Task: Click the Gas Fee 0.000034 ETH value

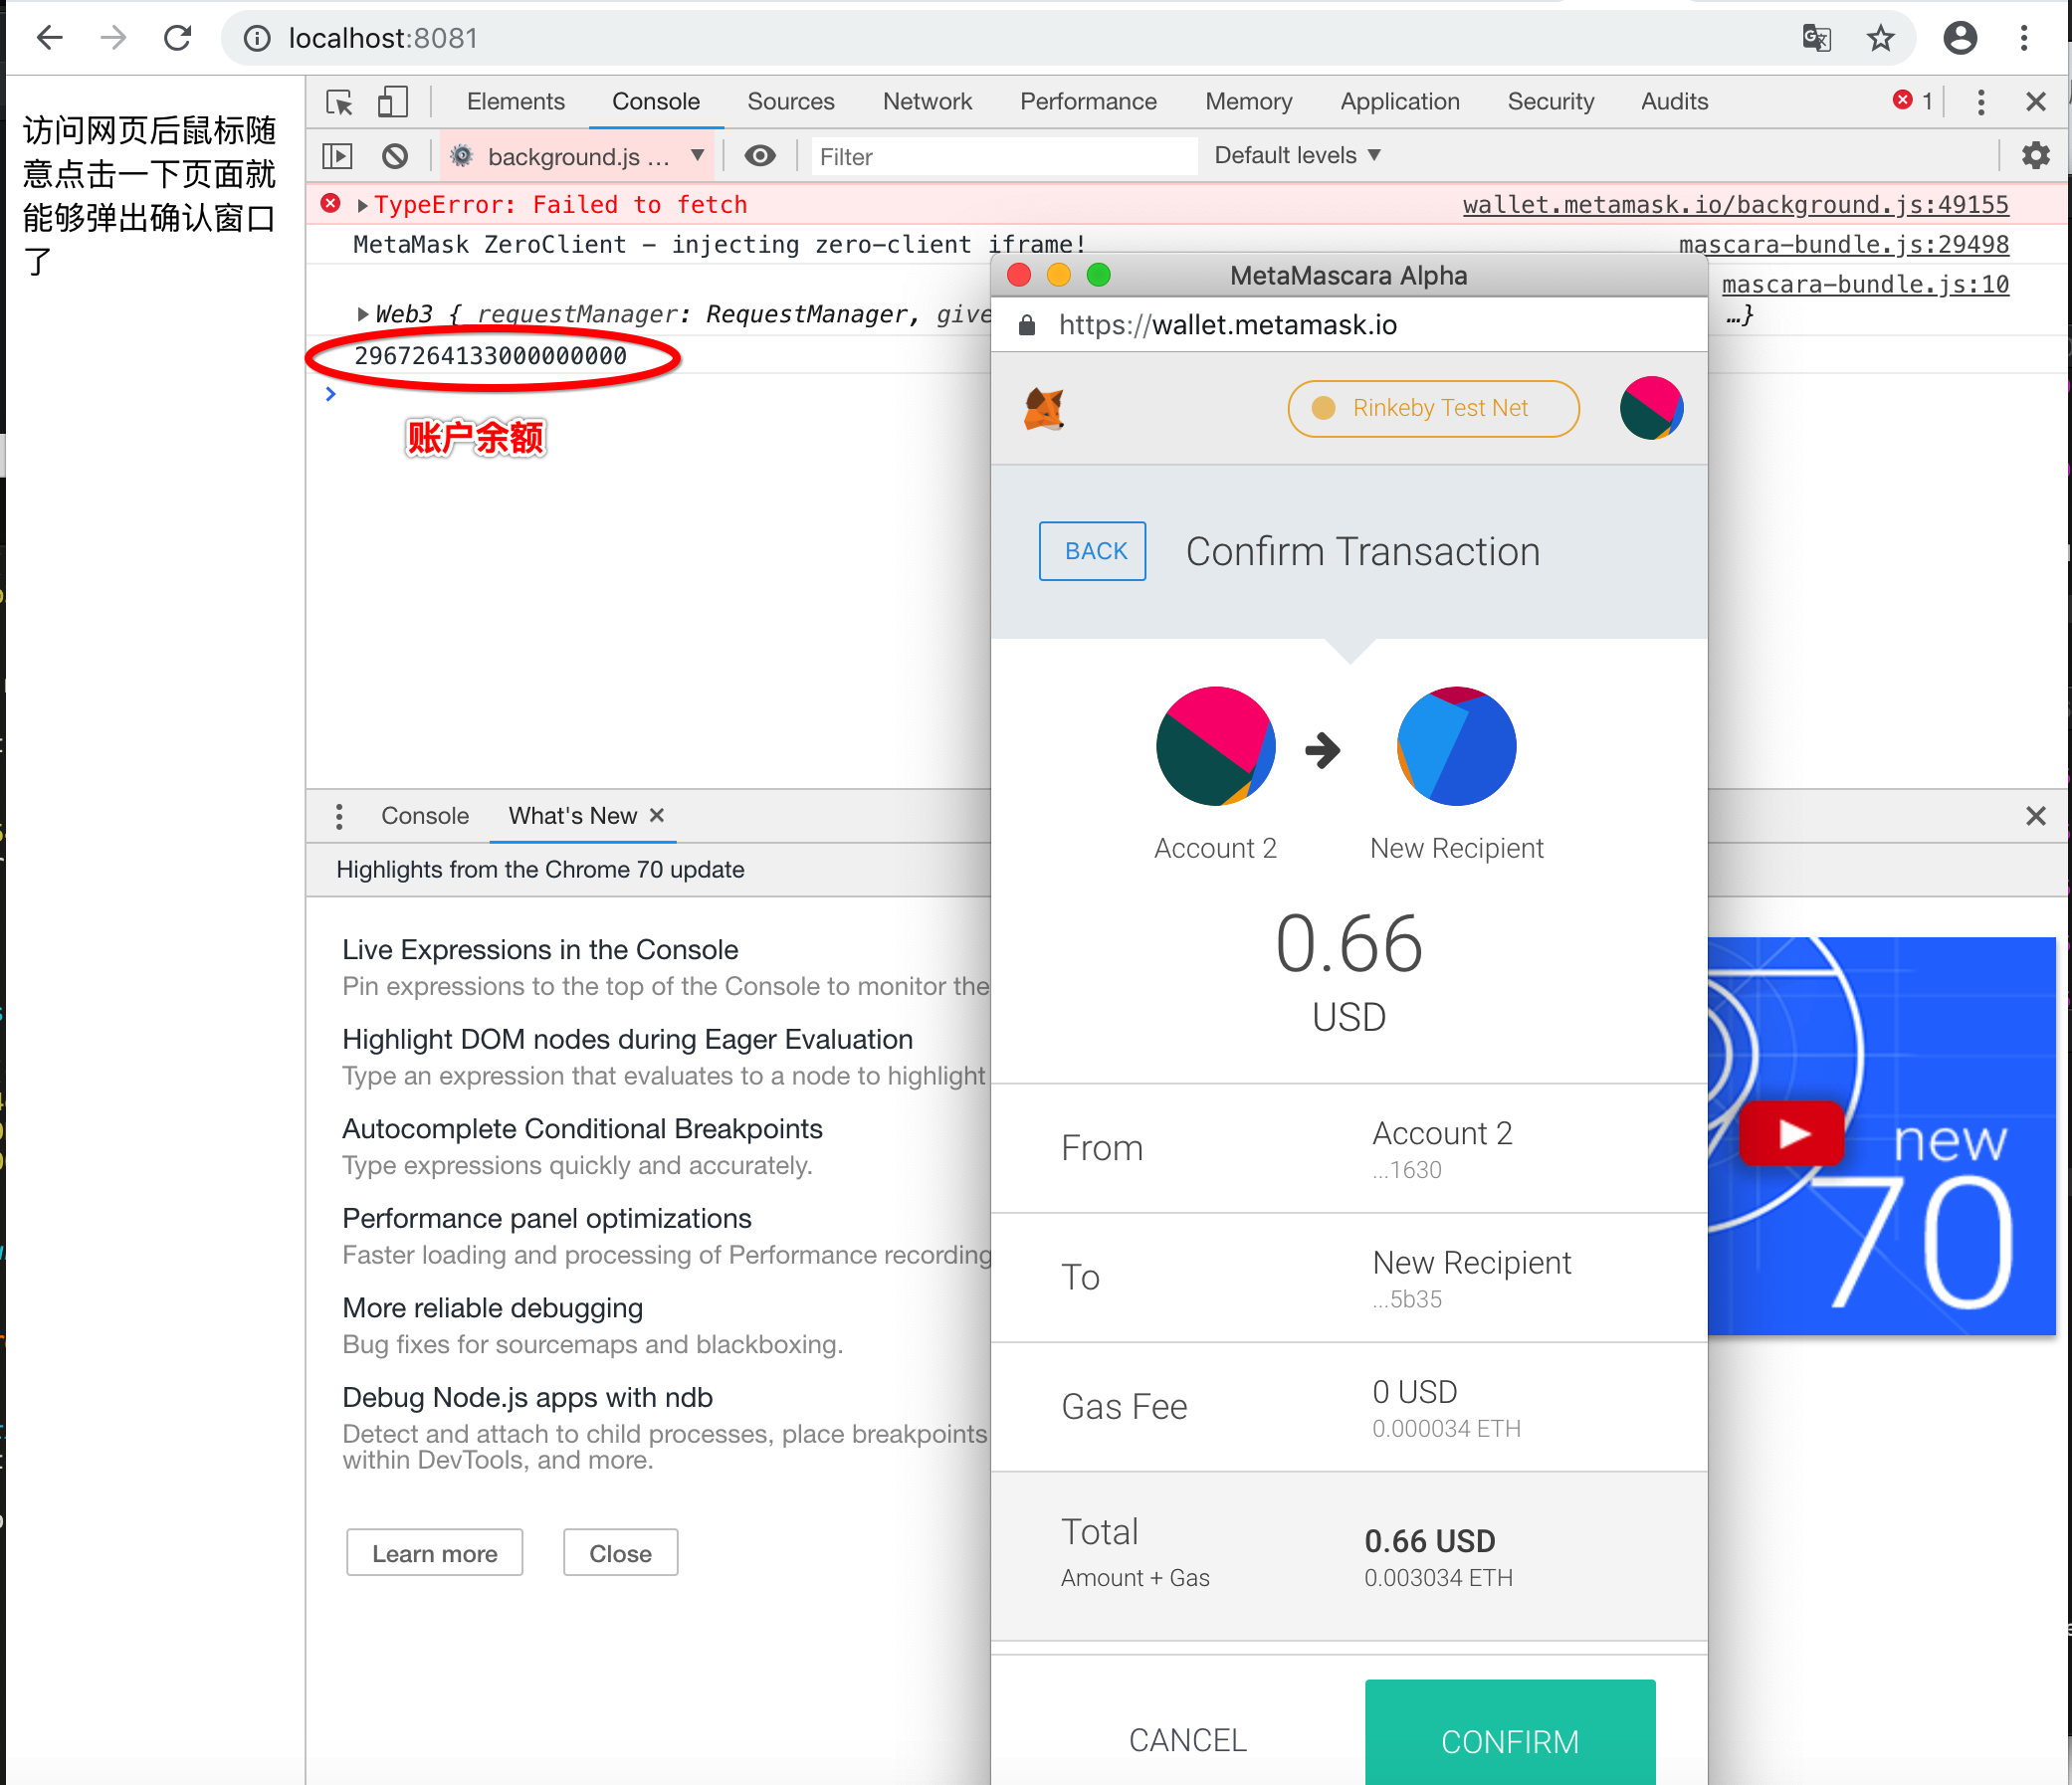Action: [1446, 1428]
